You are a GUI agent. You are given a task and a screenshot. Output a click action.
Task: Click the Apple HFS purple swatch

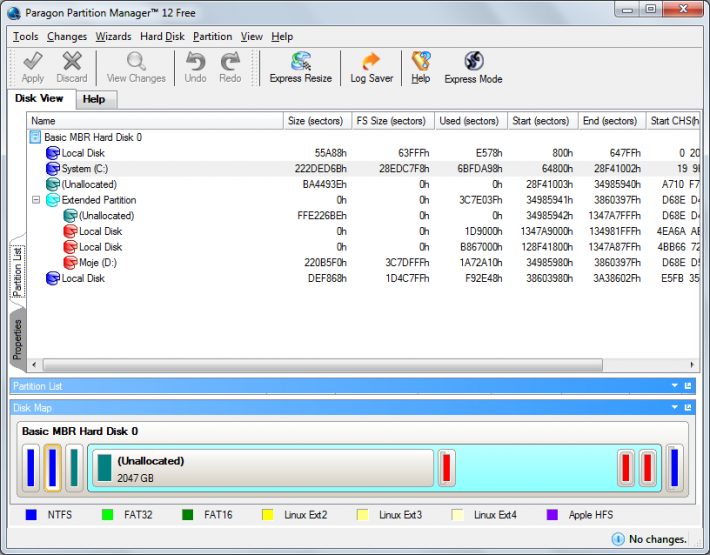click(552, 515)
